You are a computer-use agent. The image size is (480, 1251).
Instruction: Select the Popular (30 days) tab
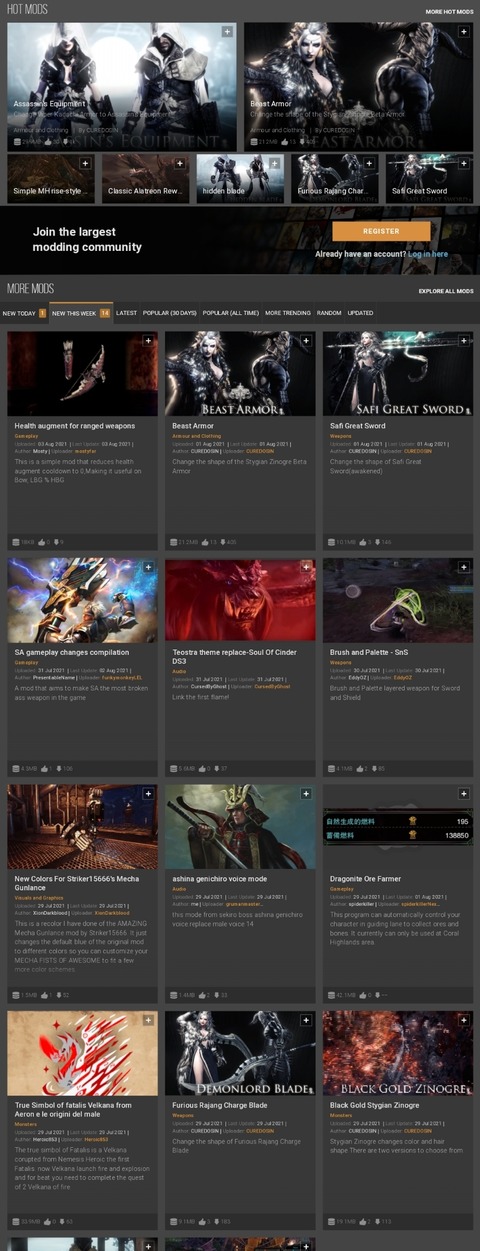tap(170, 313)
